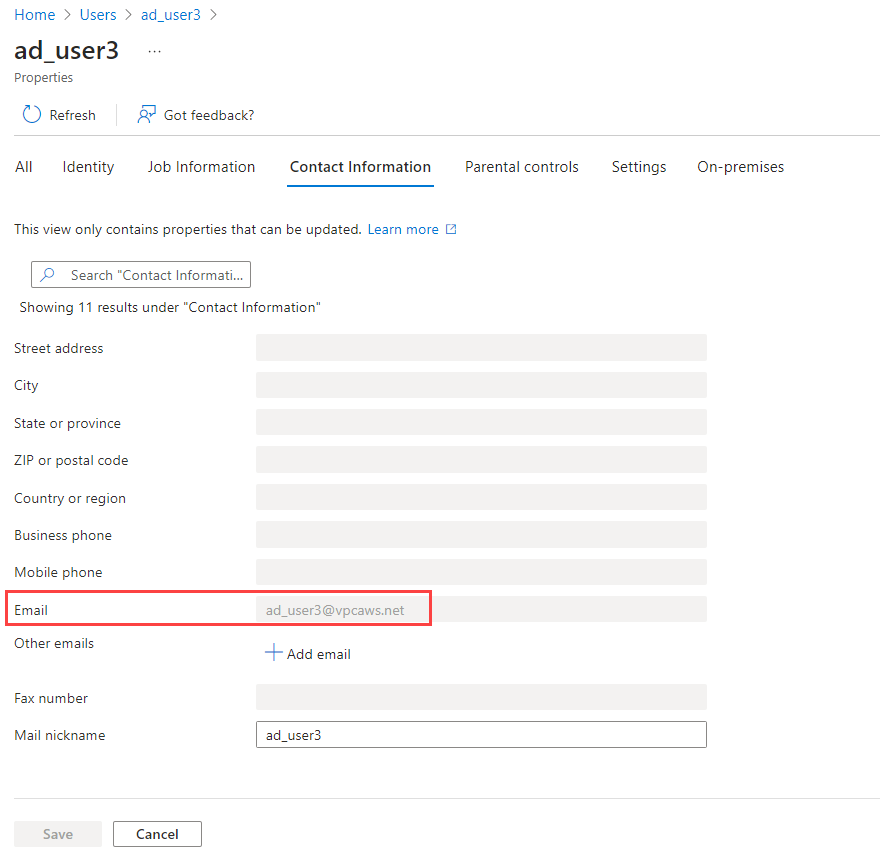The image size is (880, 855).
Task: Switch to the All tab
Action: [23, 167]
